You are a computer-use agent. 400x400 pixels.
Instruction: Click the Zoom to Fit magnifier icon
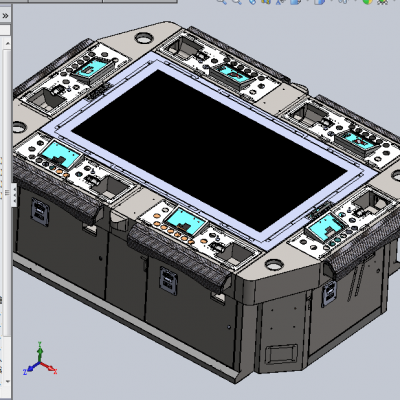(x=222, y=2)
